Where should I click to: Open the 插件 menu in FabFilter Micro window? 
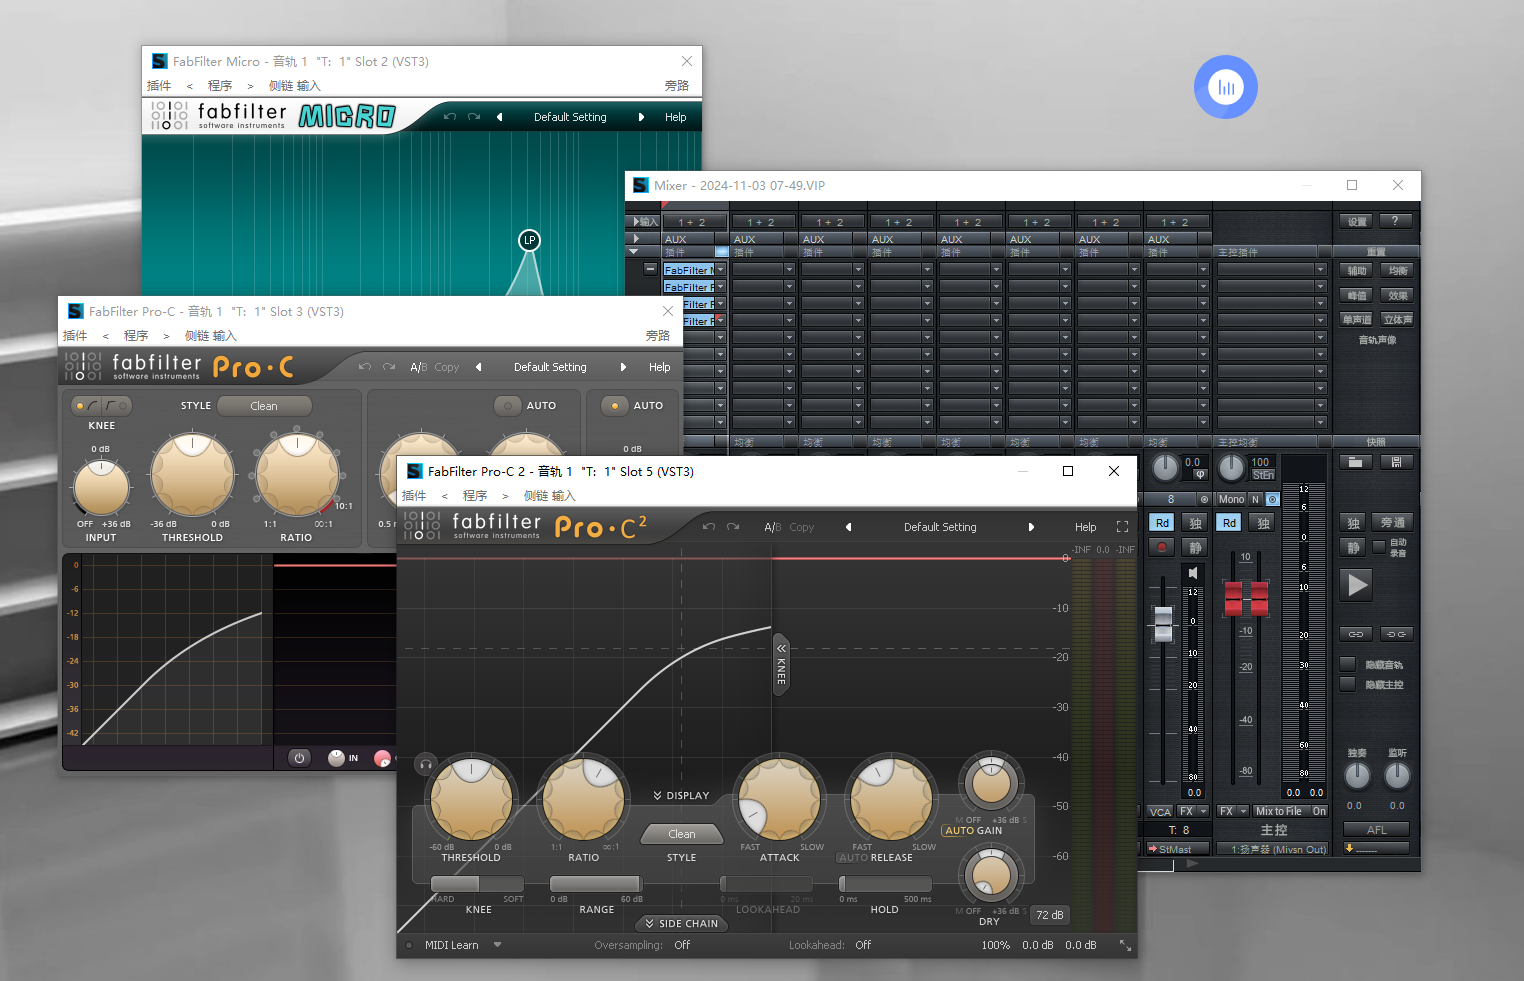click(159, 86)
